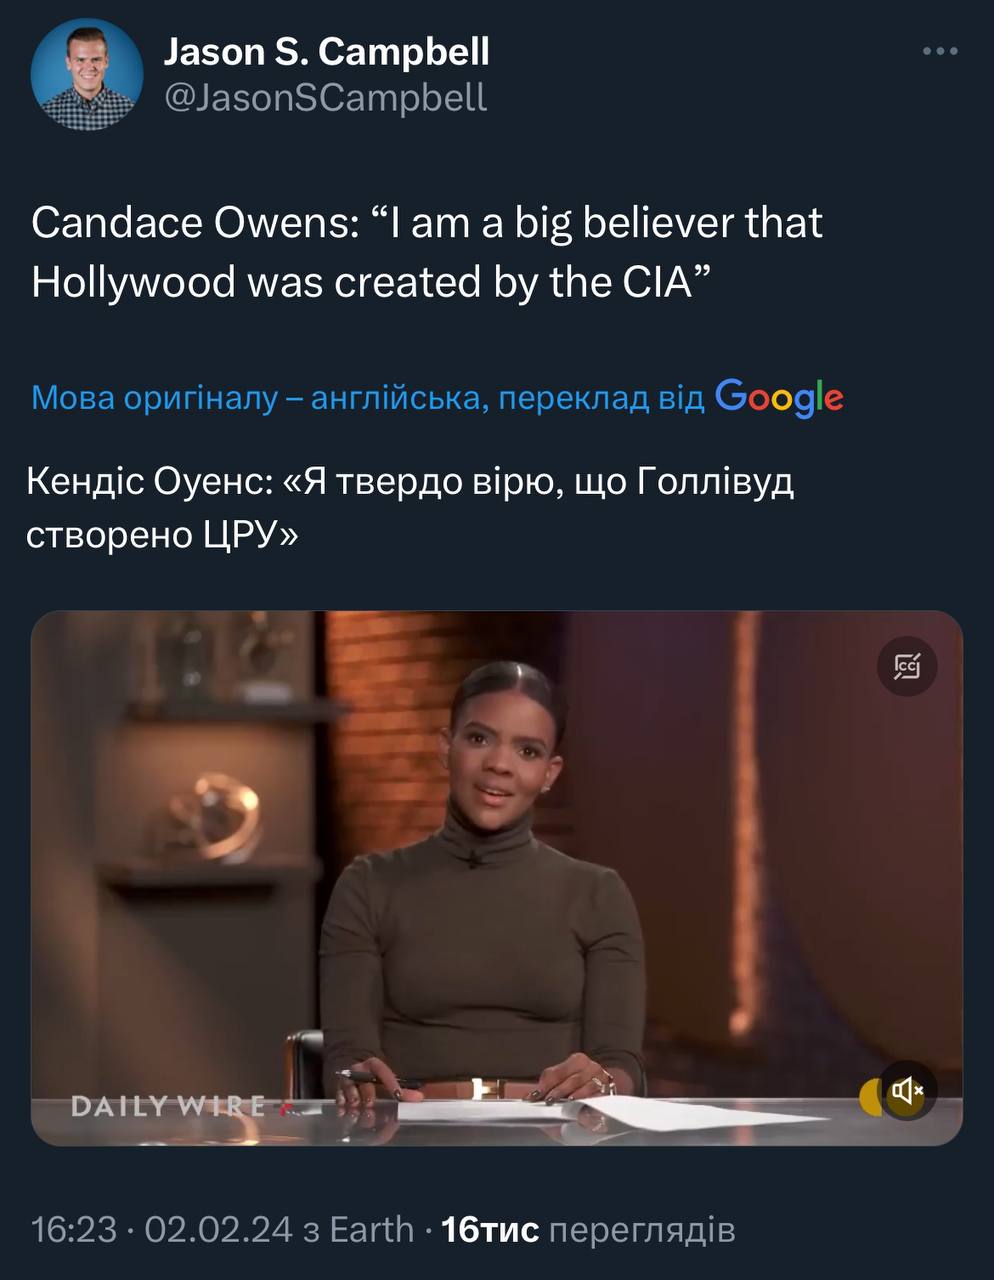Viewport: 994px width, 1280px height.
Task: Unmute the video with the speaker icon
Action: click(908, 1090)
